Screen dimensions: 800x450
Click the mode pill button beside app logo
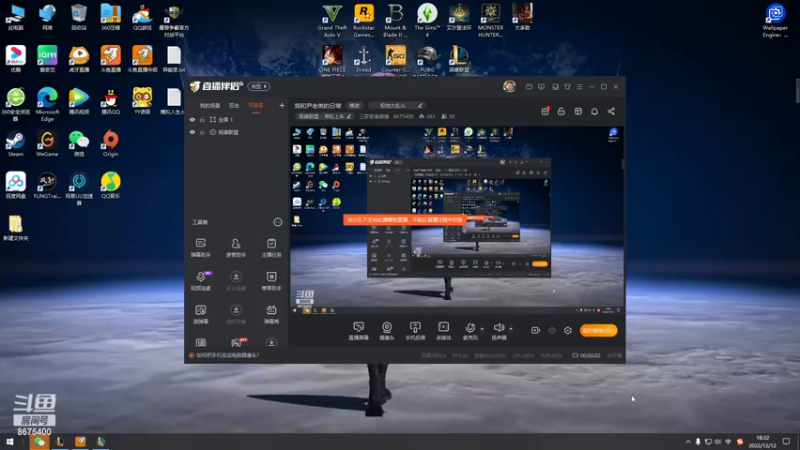(259, 86)
